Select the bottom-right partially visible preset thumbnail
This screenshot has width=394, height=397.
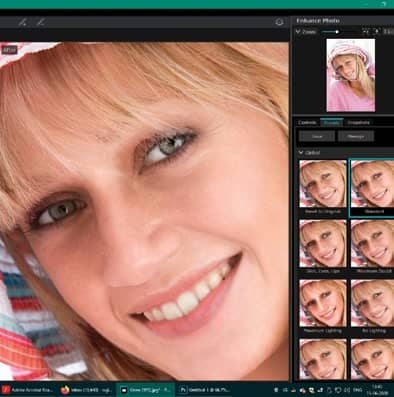pos(372,359)
